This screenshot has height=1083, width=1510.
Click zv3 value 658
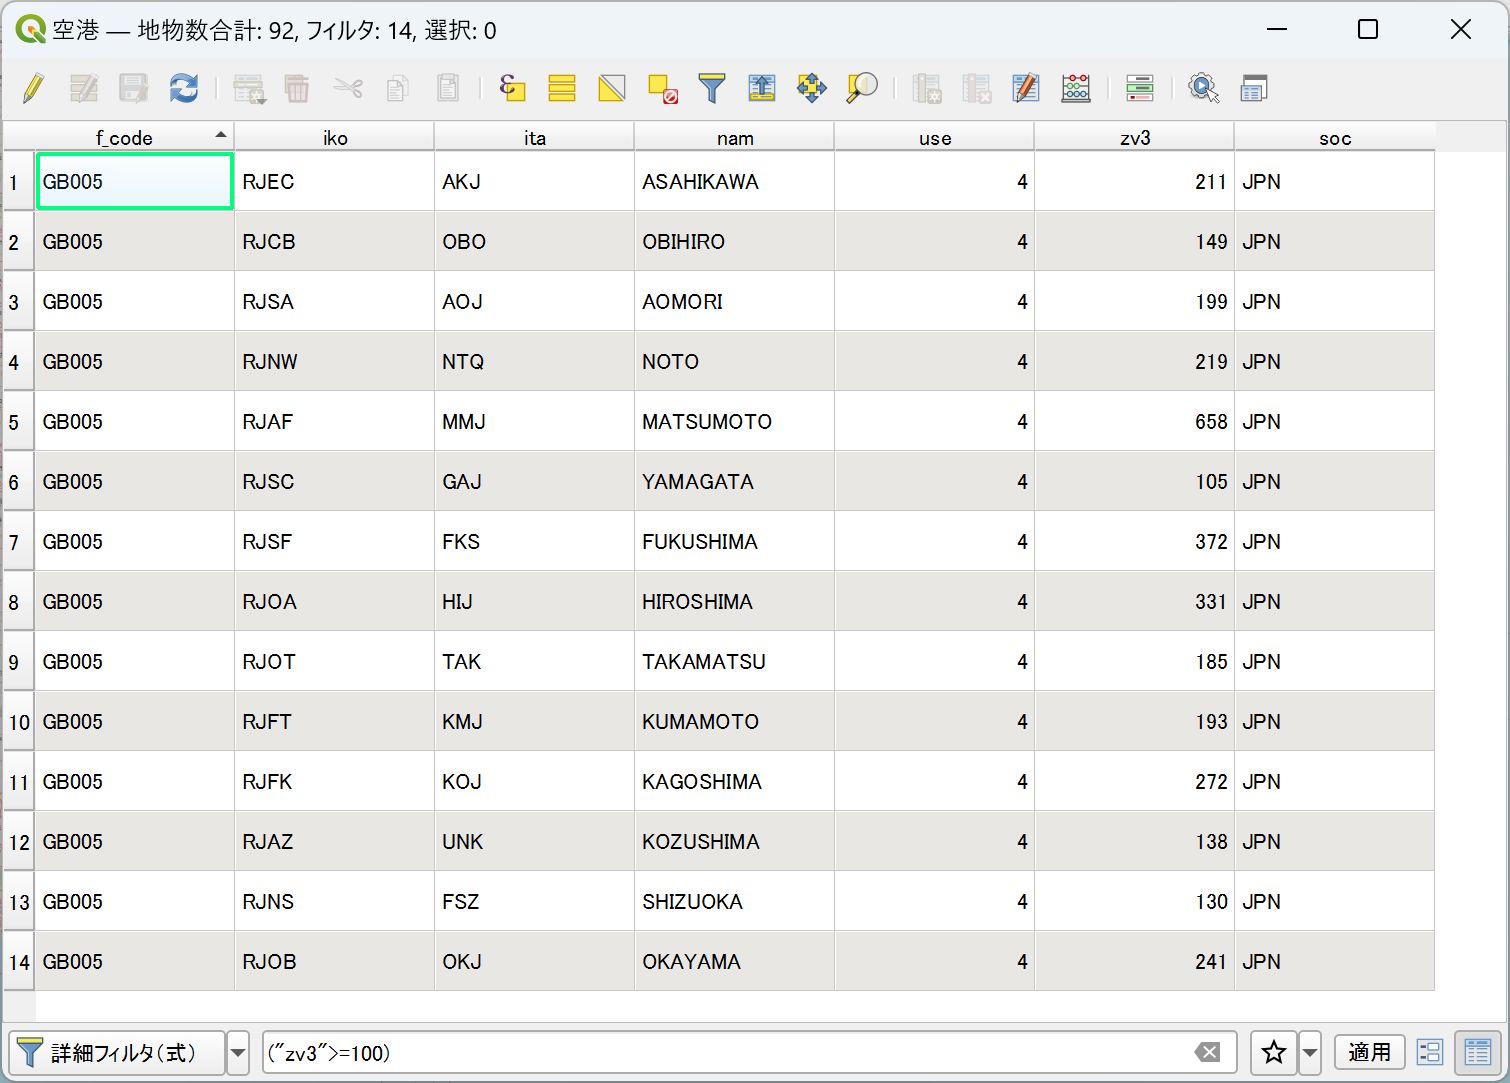pyautogui.click(x=1134, y=422)
